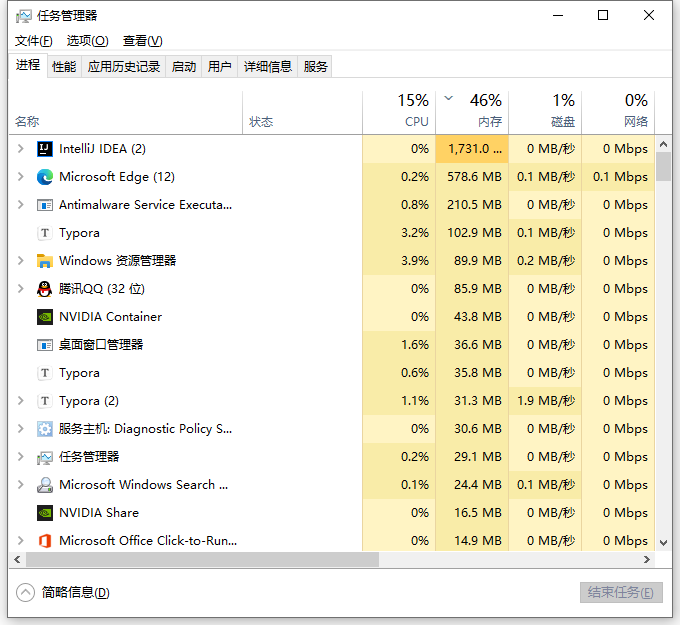Screen dimensions: 680x625
Task: Select the NVIDIA Share process name
Action: [99, 513]
